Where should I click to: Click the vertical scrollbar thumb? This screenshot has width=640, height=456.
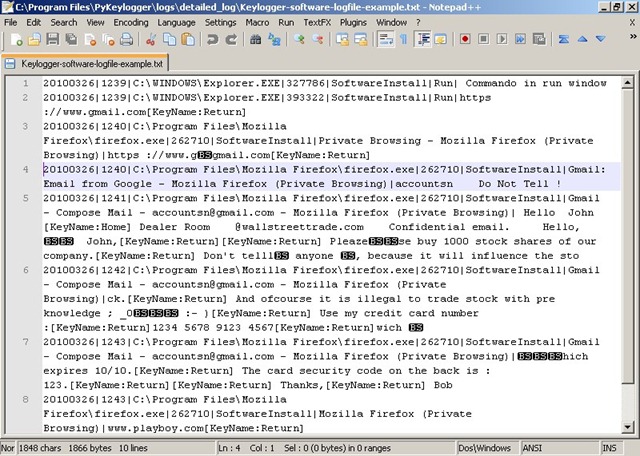point(627,236)
